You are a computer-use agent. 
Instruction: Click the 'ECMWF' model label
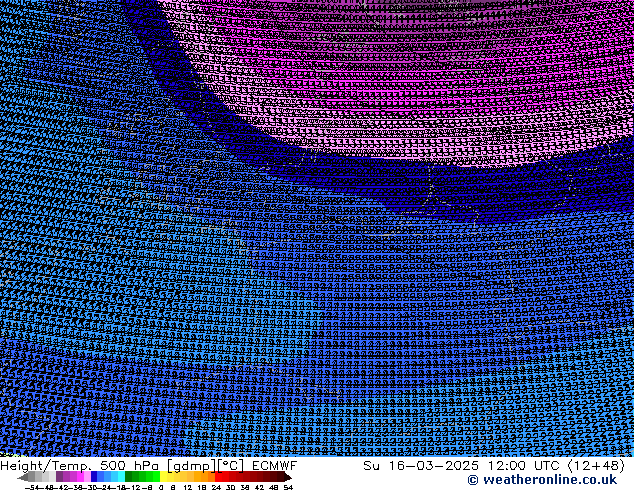tap(275, 466)
